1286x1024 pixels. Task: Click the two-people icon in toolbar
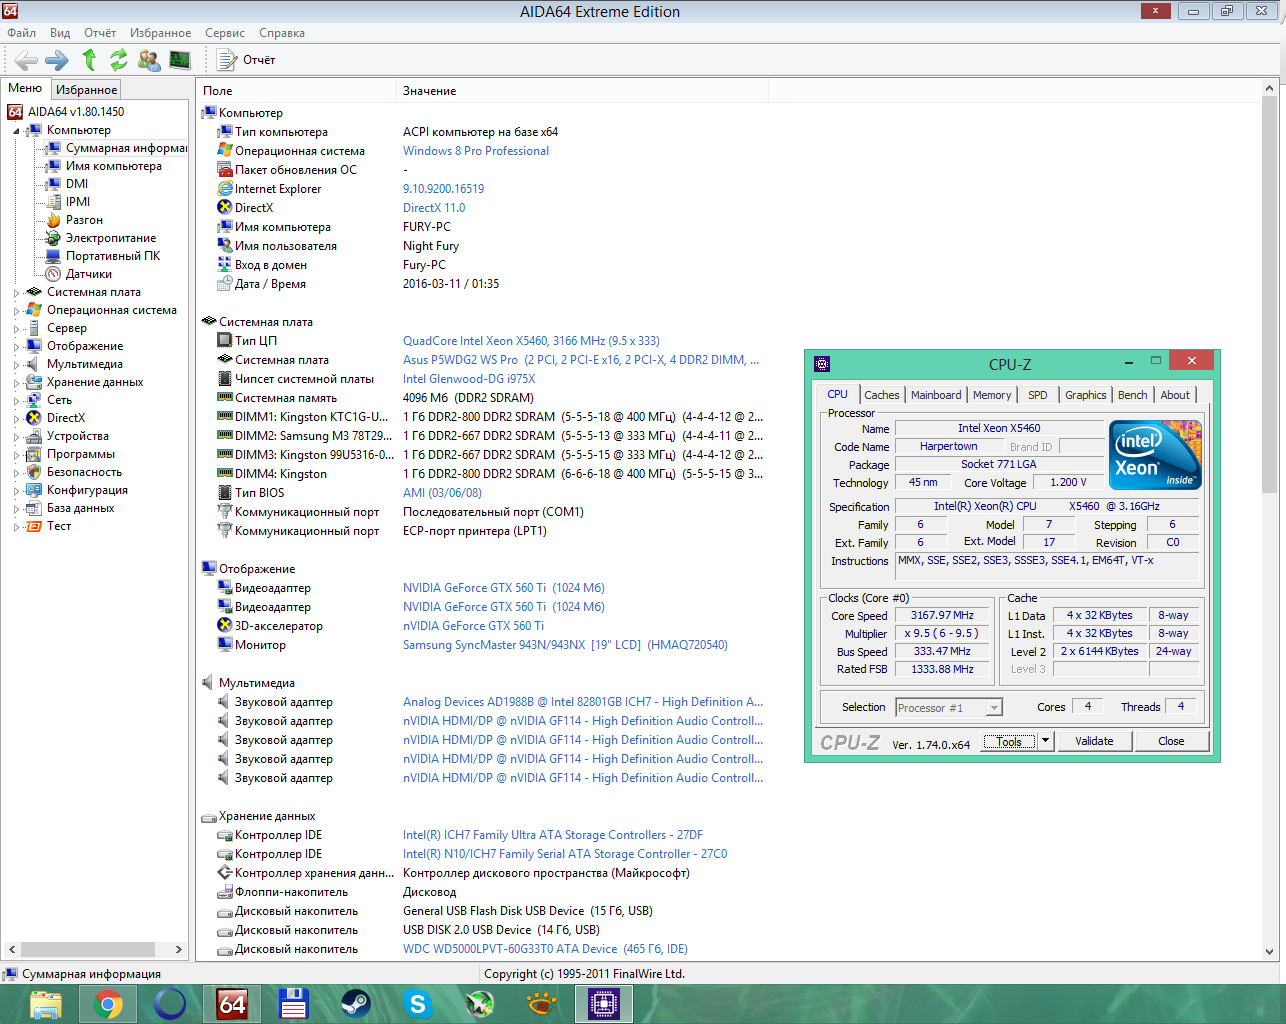[x=149, y=60]
